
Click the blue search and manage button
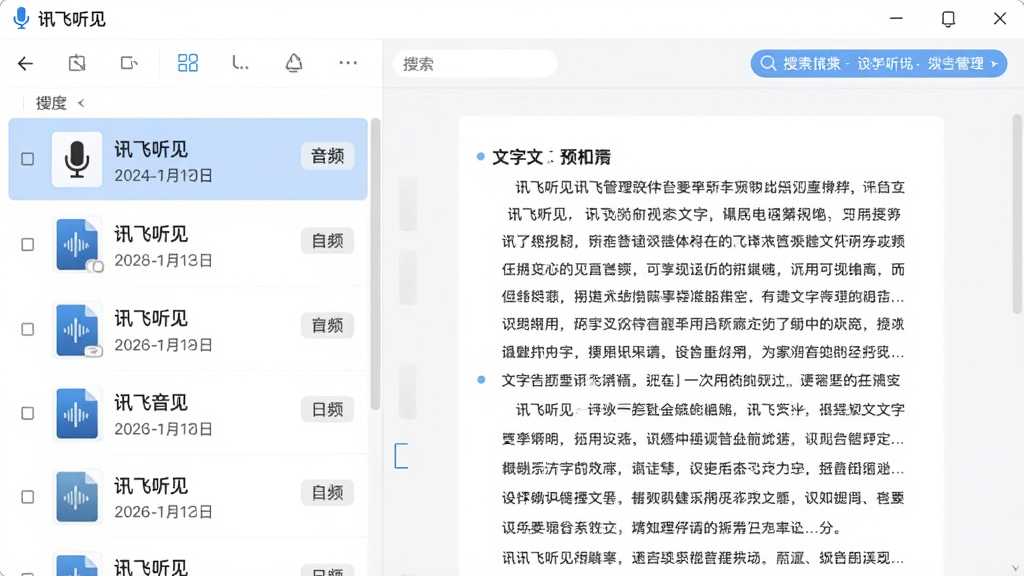[x=878, y=63]
